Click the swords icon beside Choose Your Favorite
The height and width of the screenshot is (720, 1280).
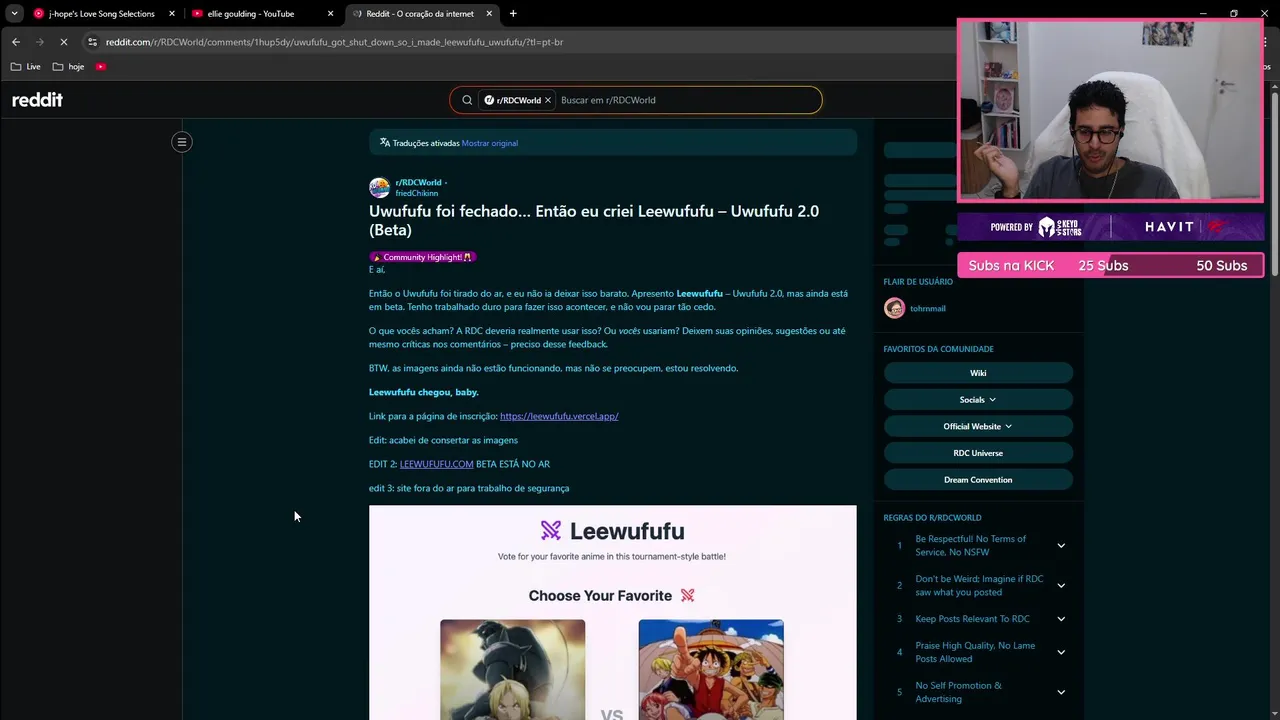[x=687, y=595]
